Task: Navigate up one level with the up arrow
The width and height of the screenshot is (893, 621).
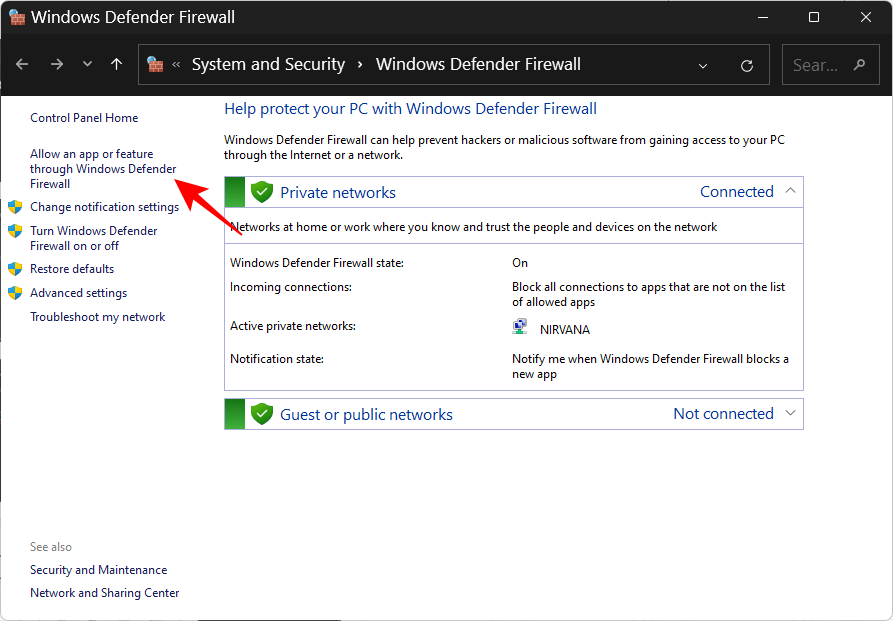Action: pos(115,63)
